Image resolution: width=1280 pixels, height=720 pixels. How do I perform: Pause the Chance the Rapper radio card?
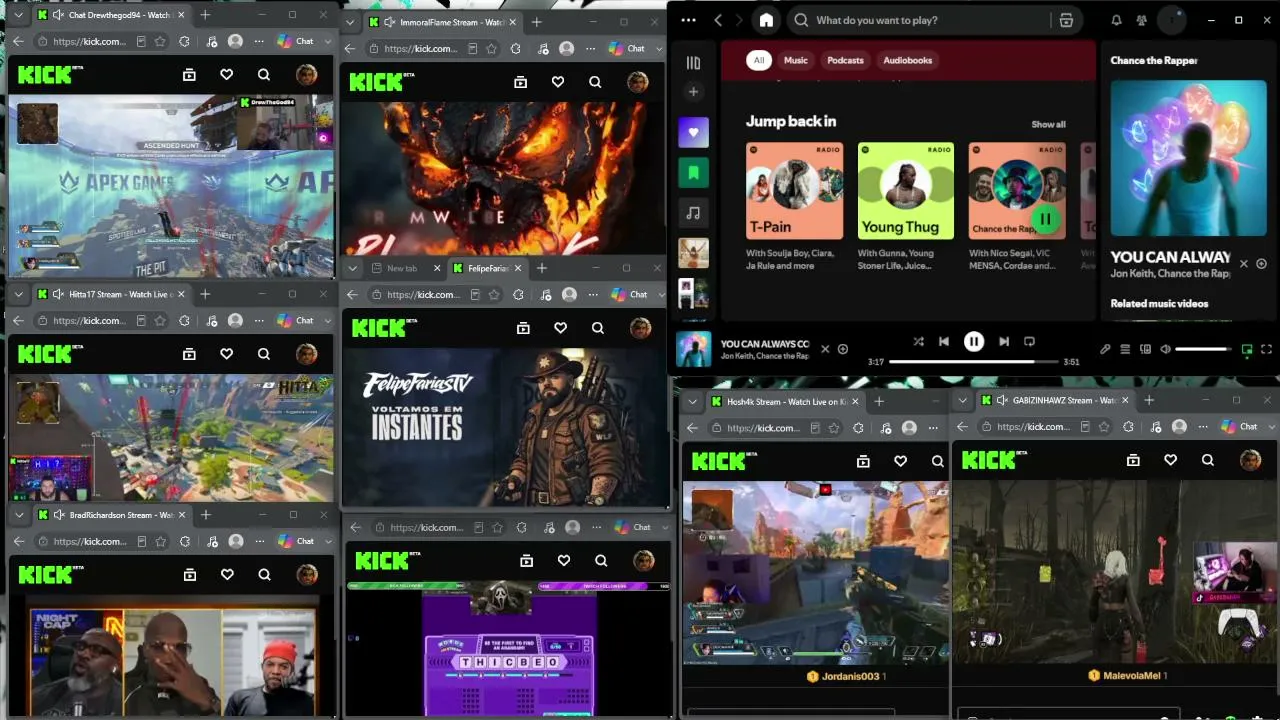click(1045, 219)
